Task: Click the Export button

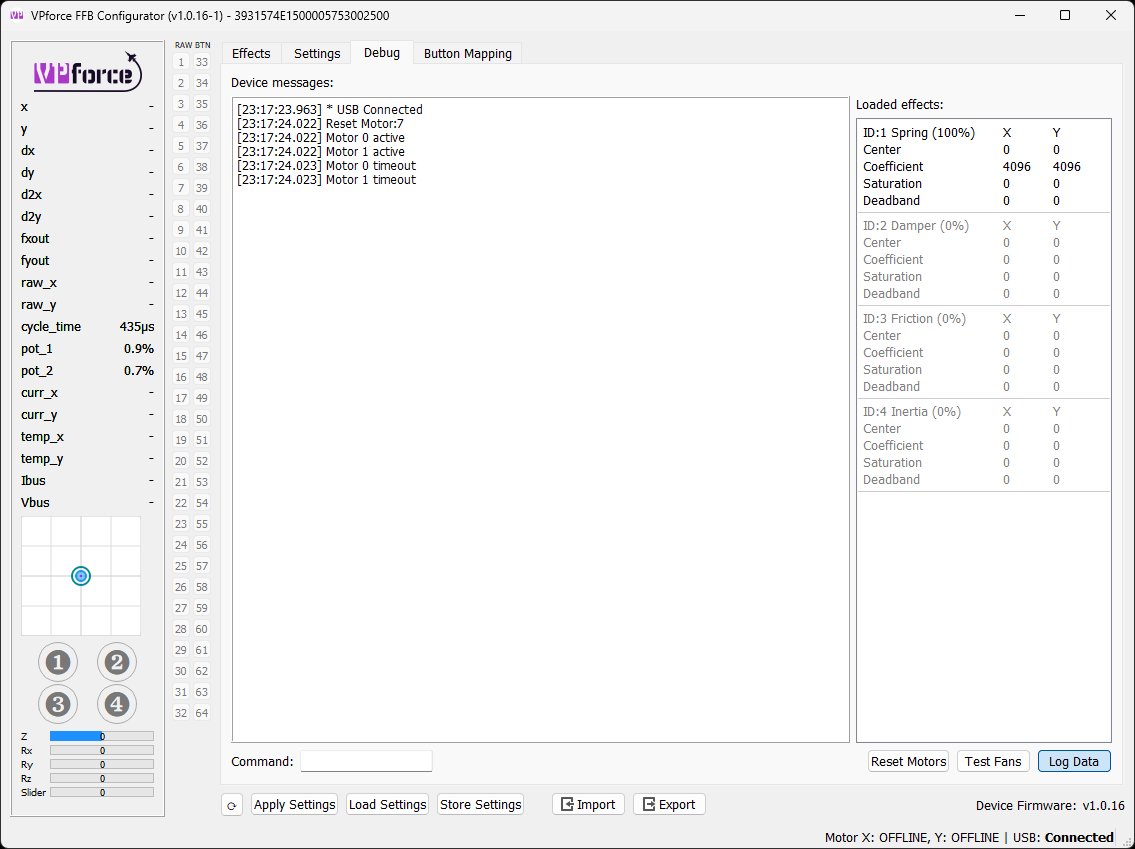Action: (670, 805)
